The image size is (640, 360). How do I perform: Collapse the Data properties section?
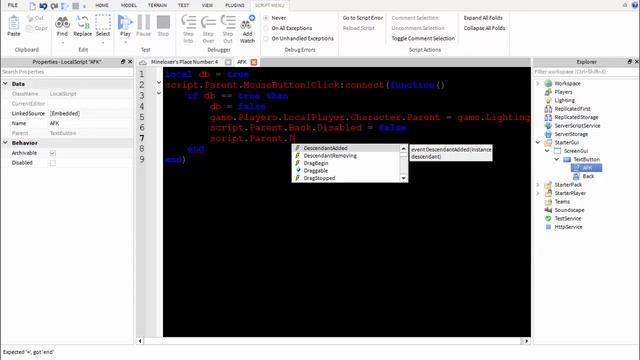(6, 84)
